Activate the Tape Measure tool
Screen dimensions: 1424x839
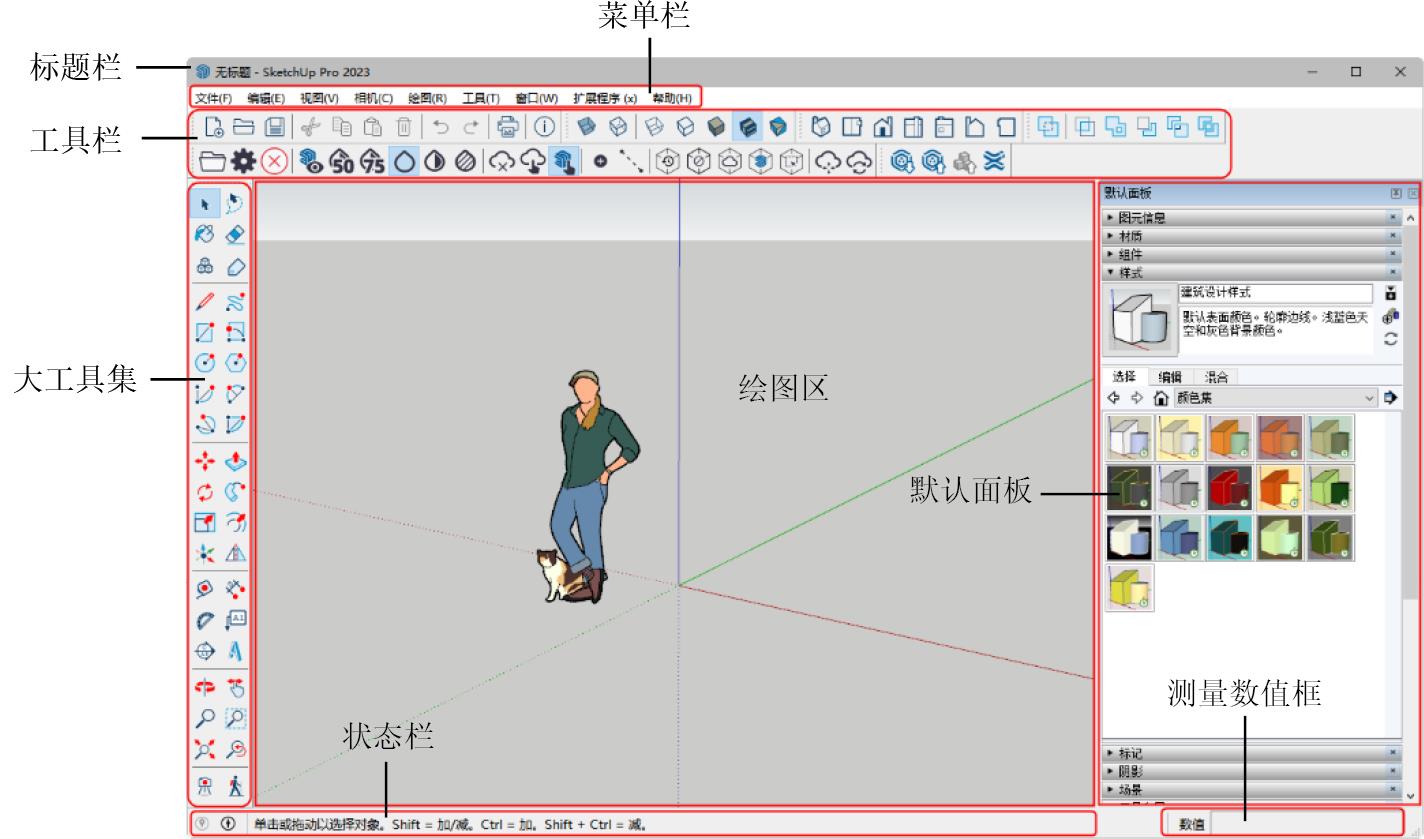click(x=204, y=588)
